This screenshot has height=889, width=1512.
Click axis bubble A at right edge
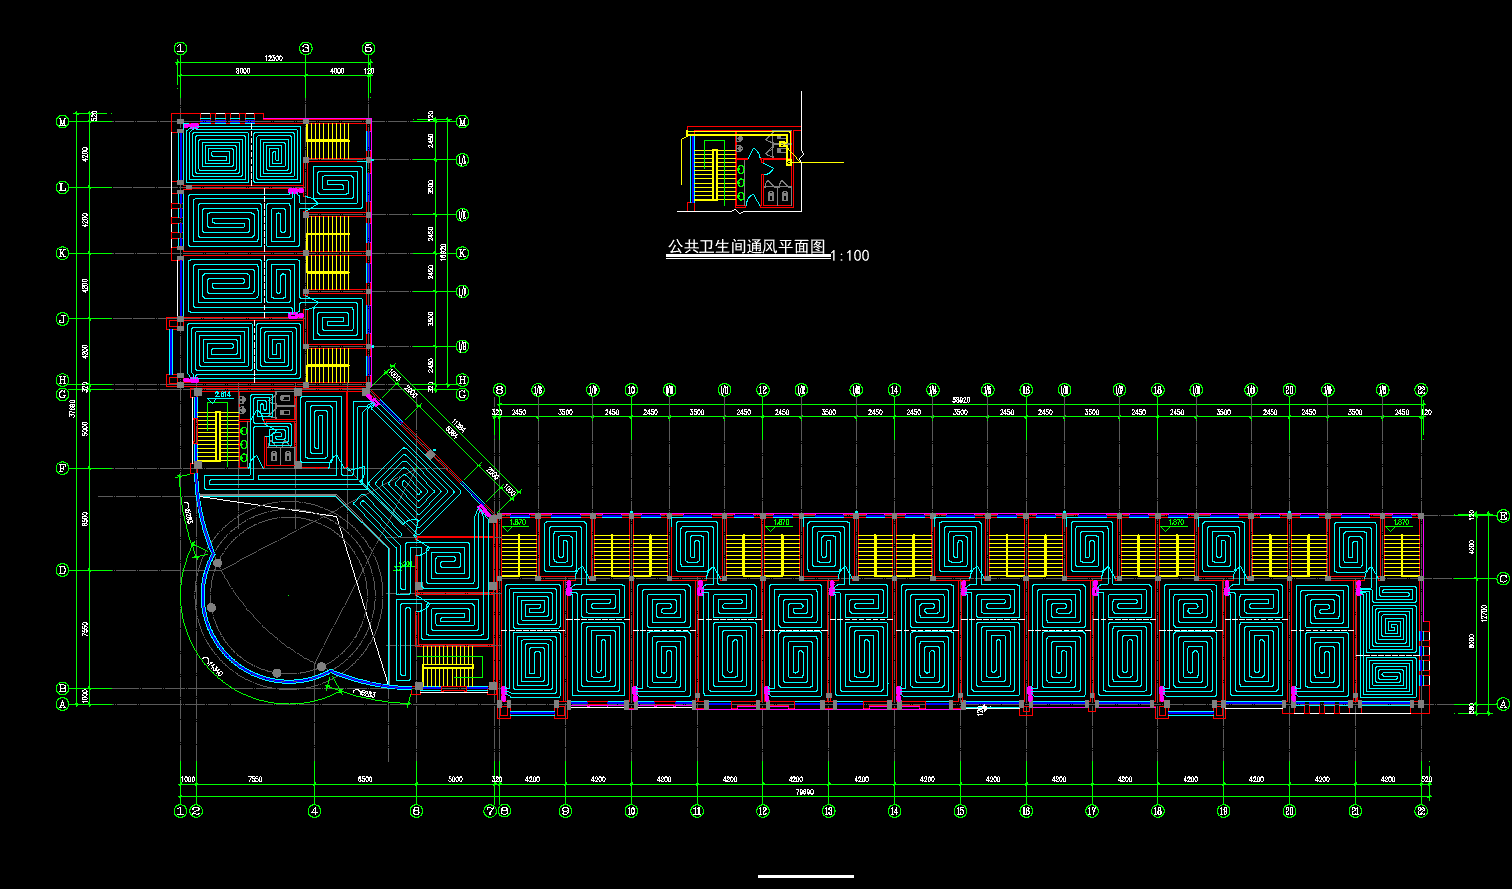coord(1503,705)
